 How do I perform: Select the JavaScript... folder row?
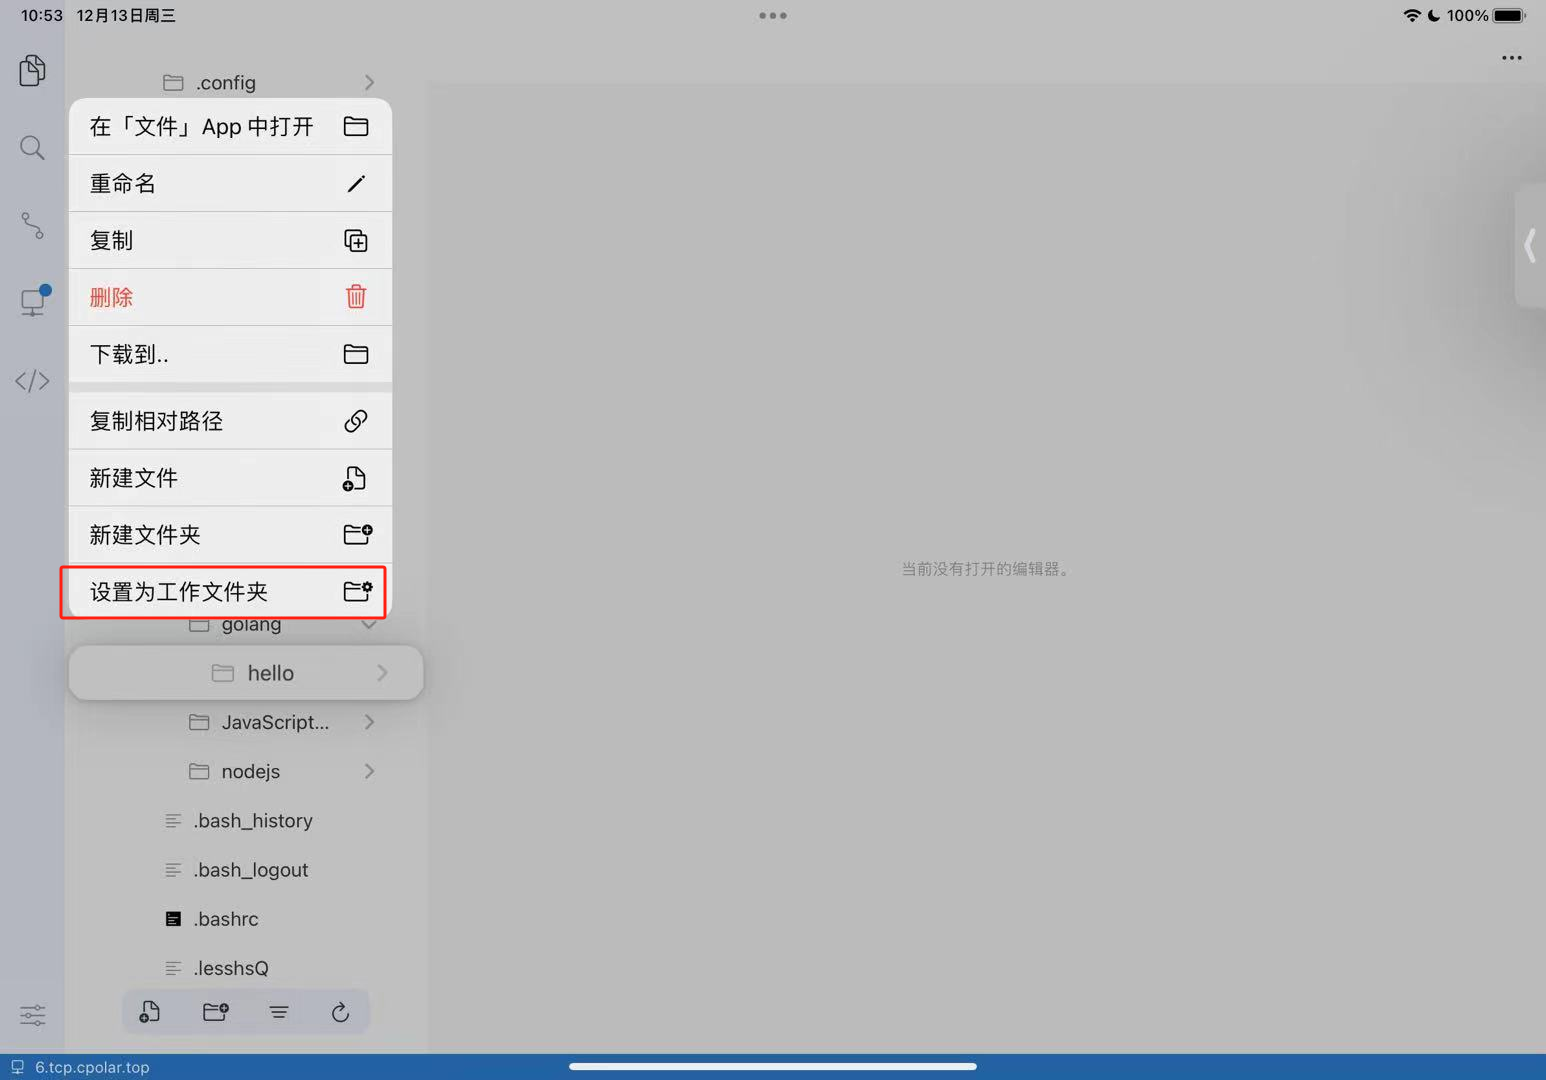(x=246, y=722)
